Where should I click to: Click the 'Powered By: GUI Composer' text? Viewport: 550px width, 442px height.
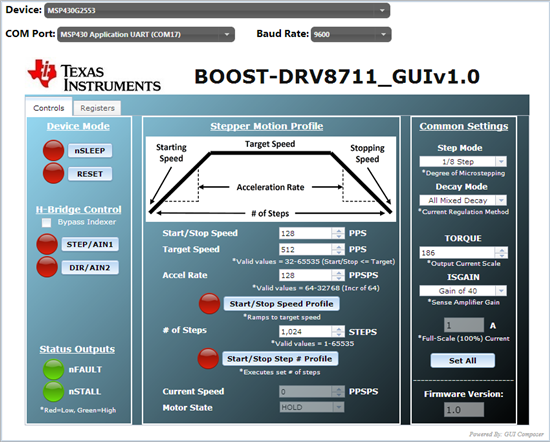pos(506,434)
